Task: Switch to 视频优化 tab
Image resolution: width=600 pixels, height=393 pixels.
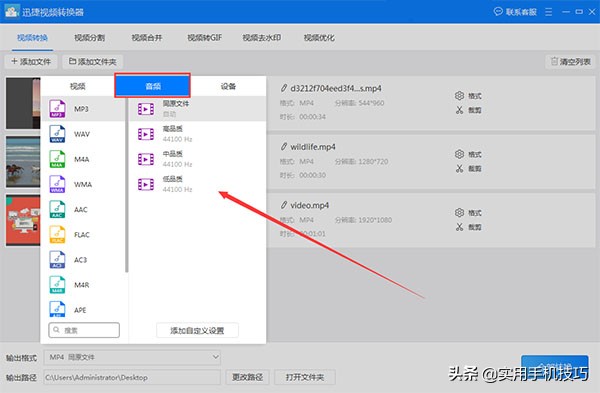Action: point(319,38)
